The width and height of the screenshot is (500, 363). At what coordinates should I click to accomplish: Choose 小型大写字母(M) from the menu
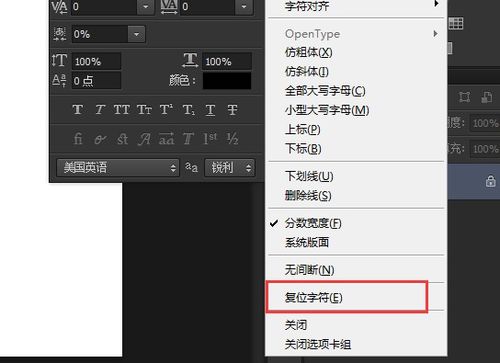coord(356,110)
